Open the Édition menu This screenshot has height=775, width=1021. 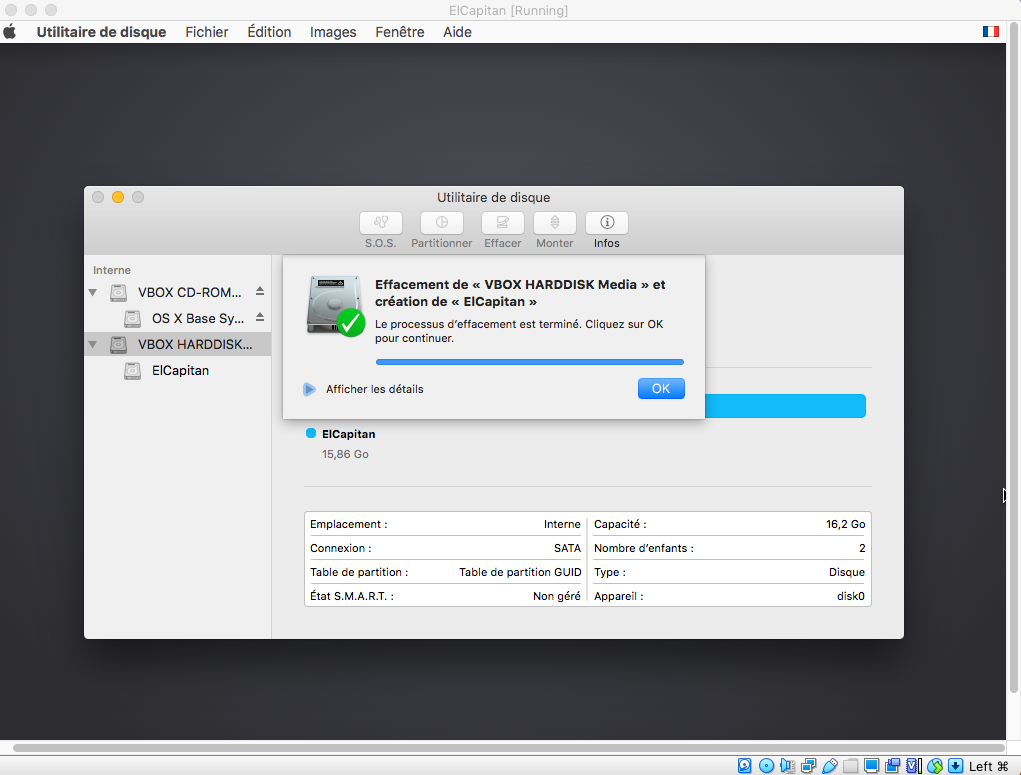pyautogui.click(x=269, y=32)
